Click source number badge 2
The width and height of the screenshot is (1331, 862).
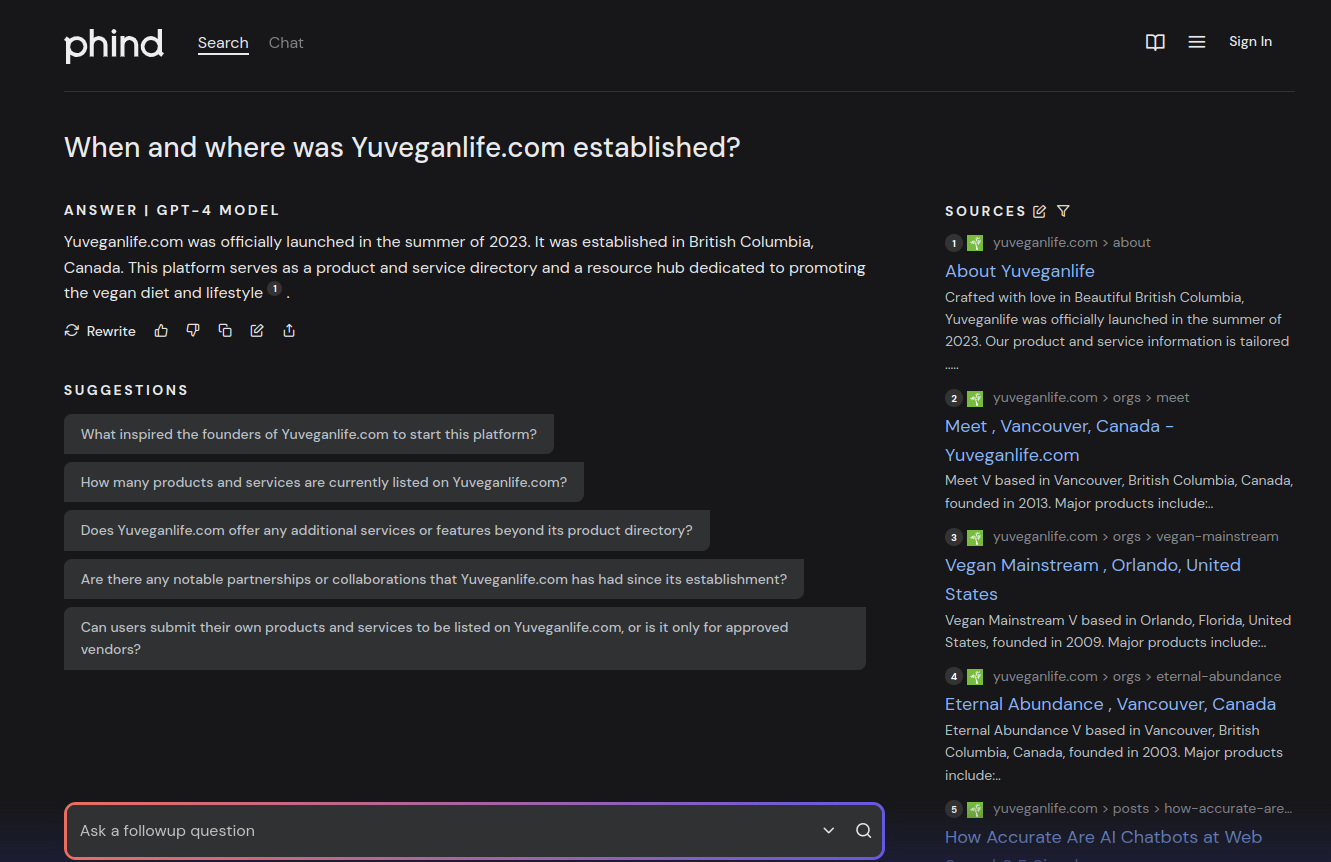(x=954, y=398)
